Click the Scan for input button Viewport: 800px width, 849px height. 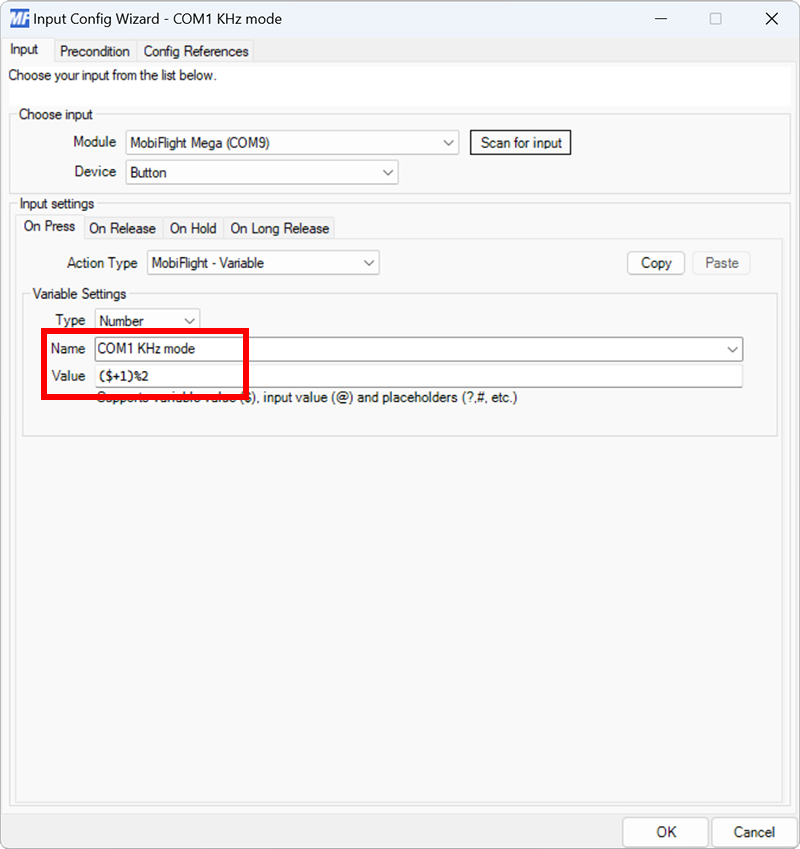coord(520,142)
